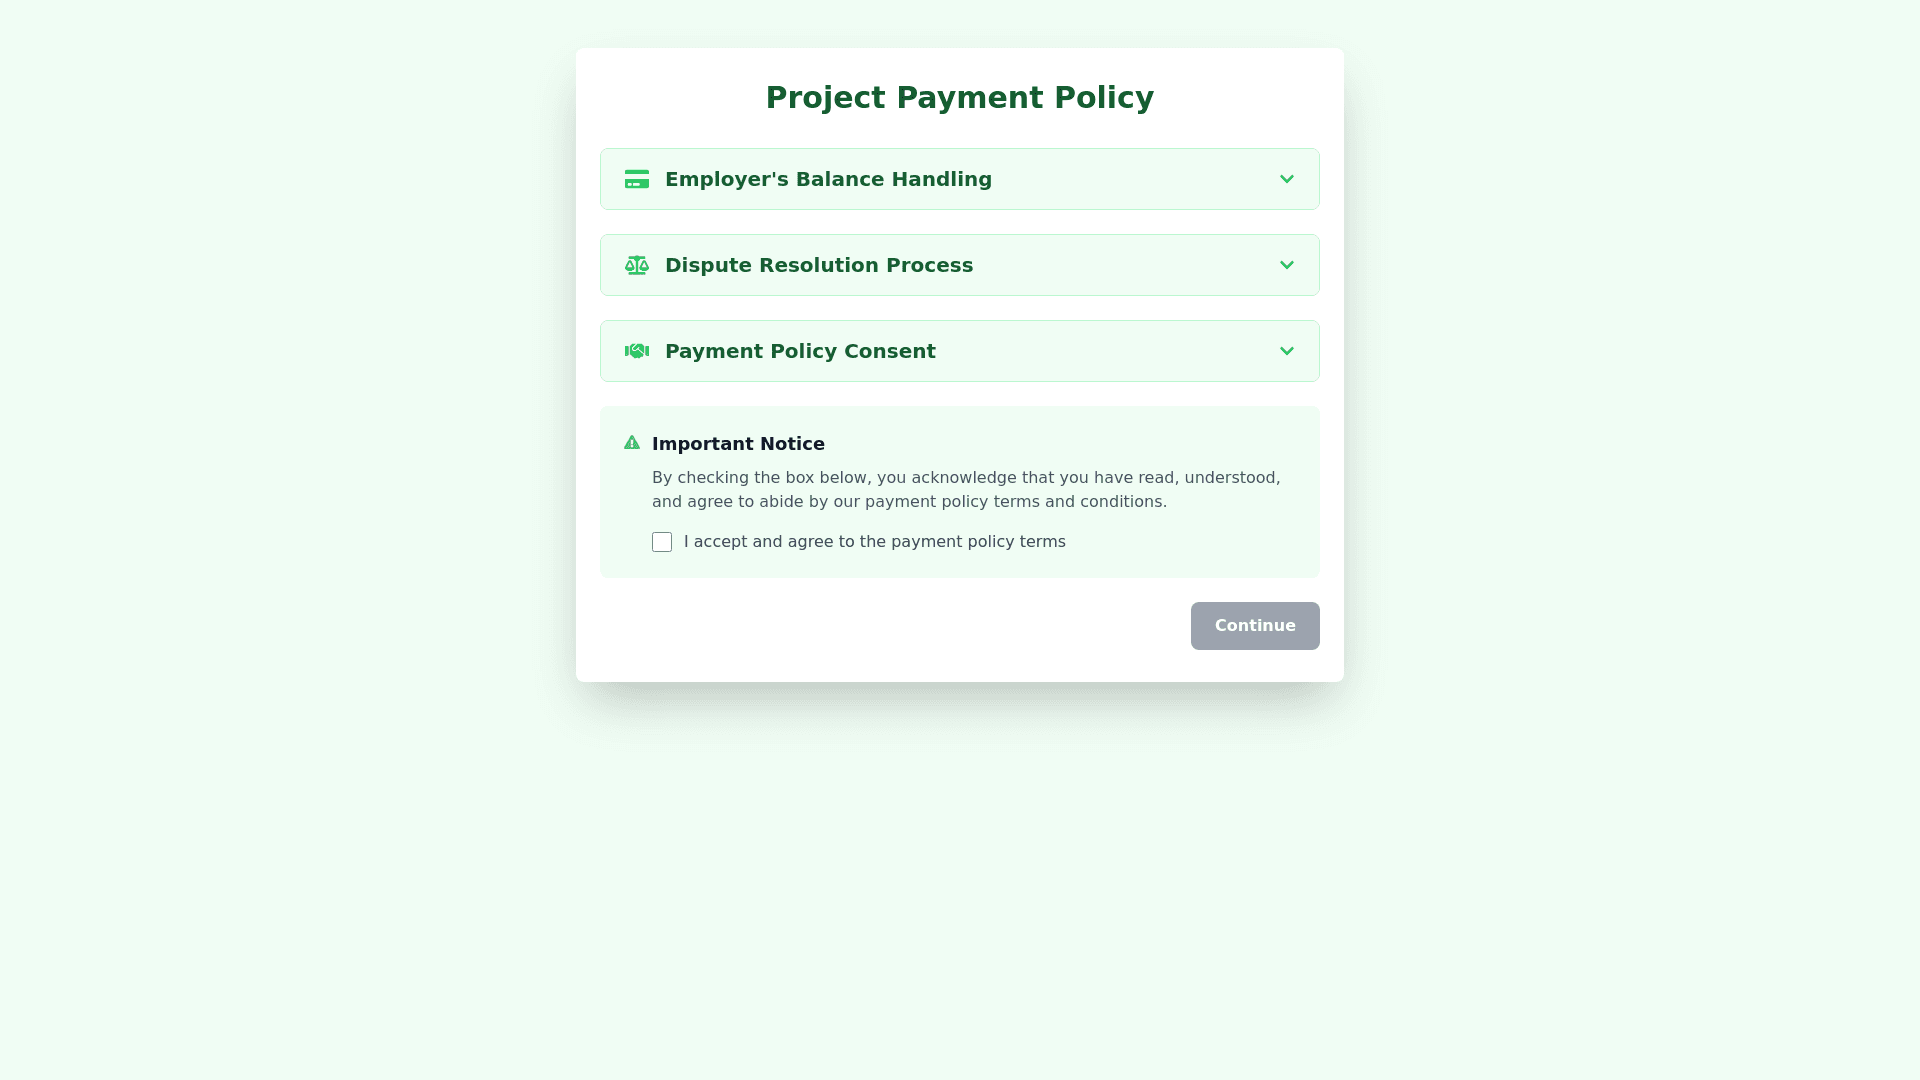Click the warning triangle icon beside Important Notice
Viewport: 1920px width, 1080px height.
pyautogui.click(x=632, y=443)
